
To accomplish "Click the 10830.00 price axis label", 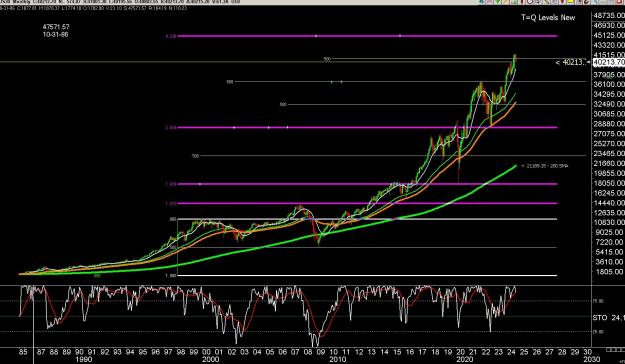I will [x=609, y=222].
